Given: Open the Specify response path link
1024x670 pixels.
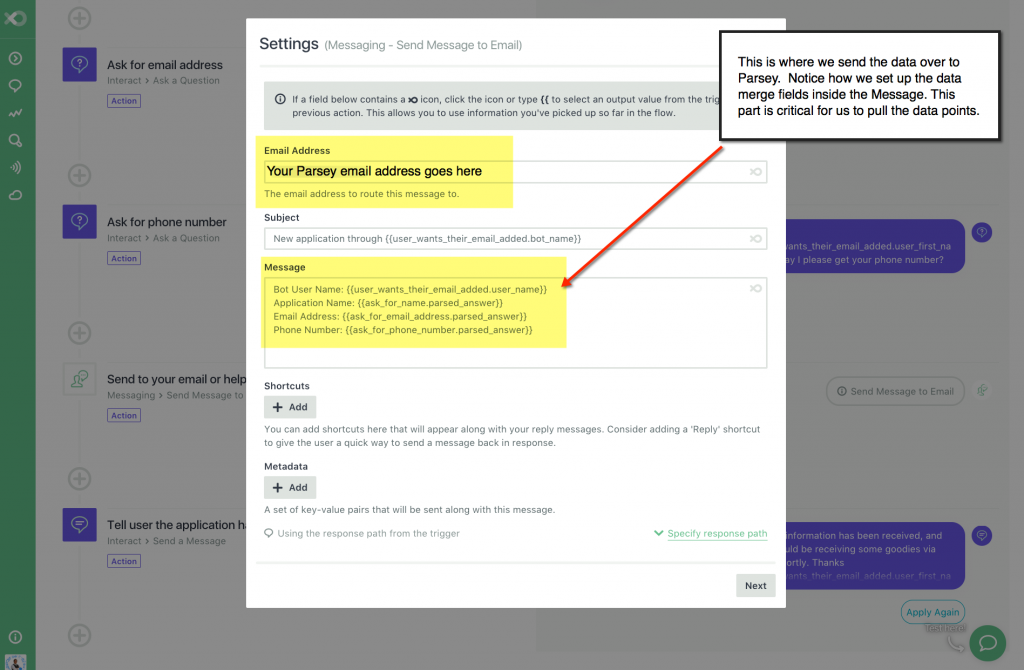Looking at the screenshot, I should [717, 534].
